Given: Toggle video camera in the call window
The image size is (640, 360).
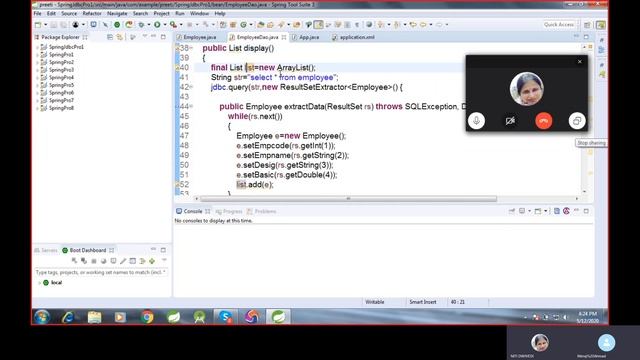Looking at the screenshot, I should 510,121.
